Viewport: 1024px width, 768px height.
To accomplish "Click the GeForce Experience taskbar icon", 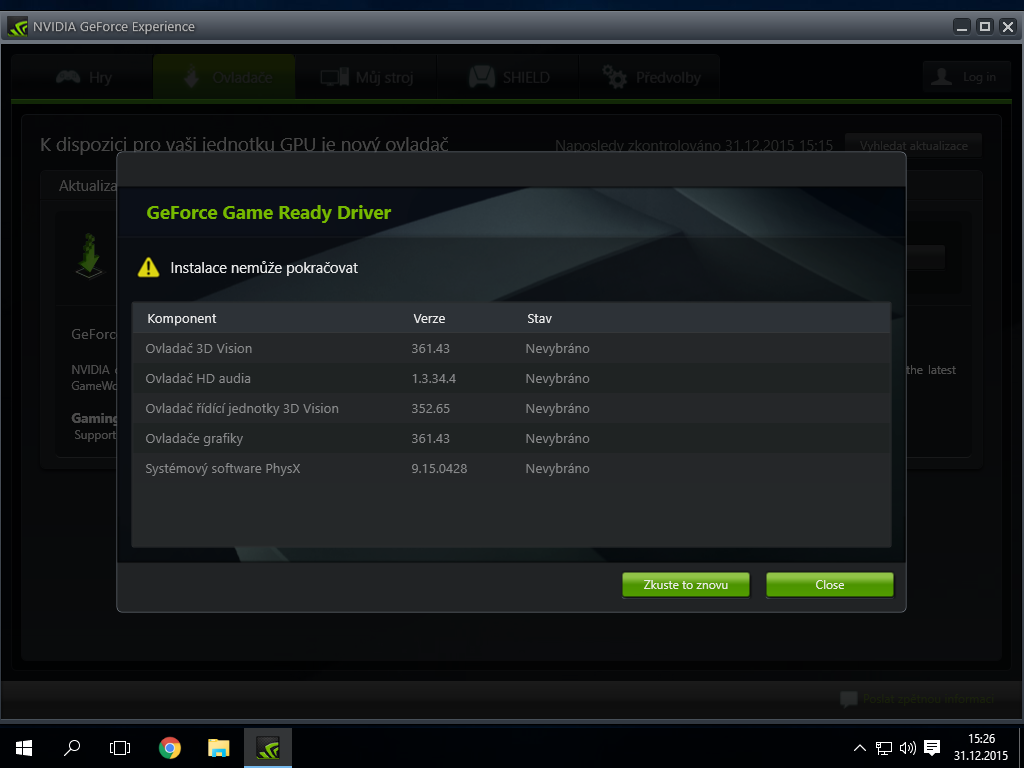I will tap(268, 748).
